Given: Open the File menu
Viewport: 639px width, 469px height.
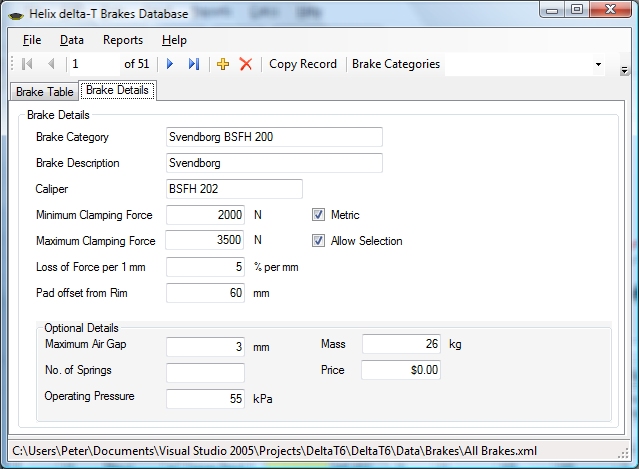Looking at the screenshot, I should point(32,40).
